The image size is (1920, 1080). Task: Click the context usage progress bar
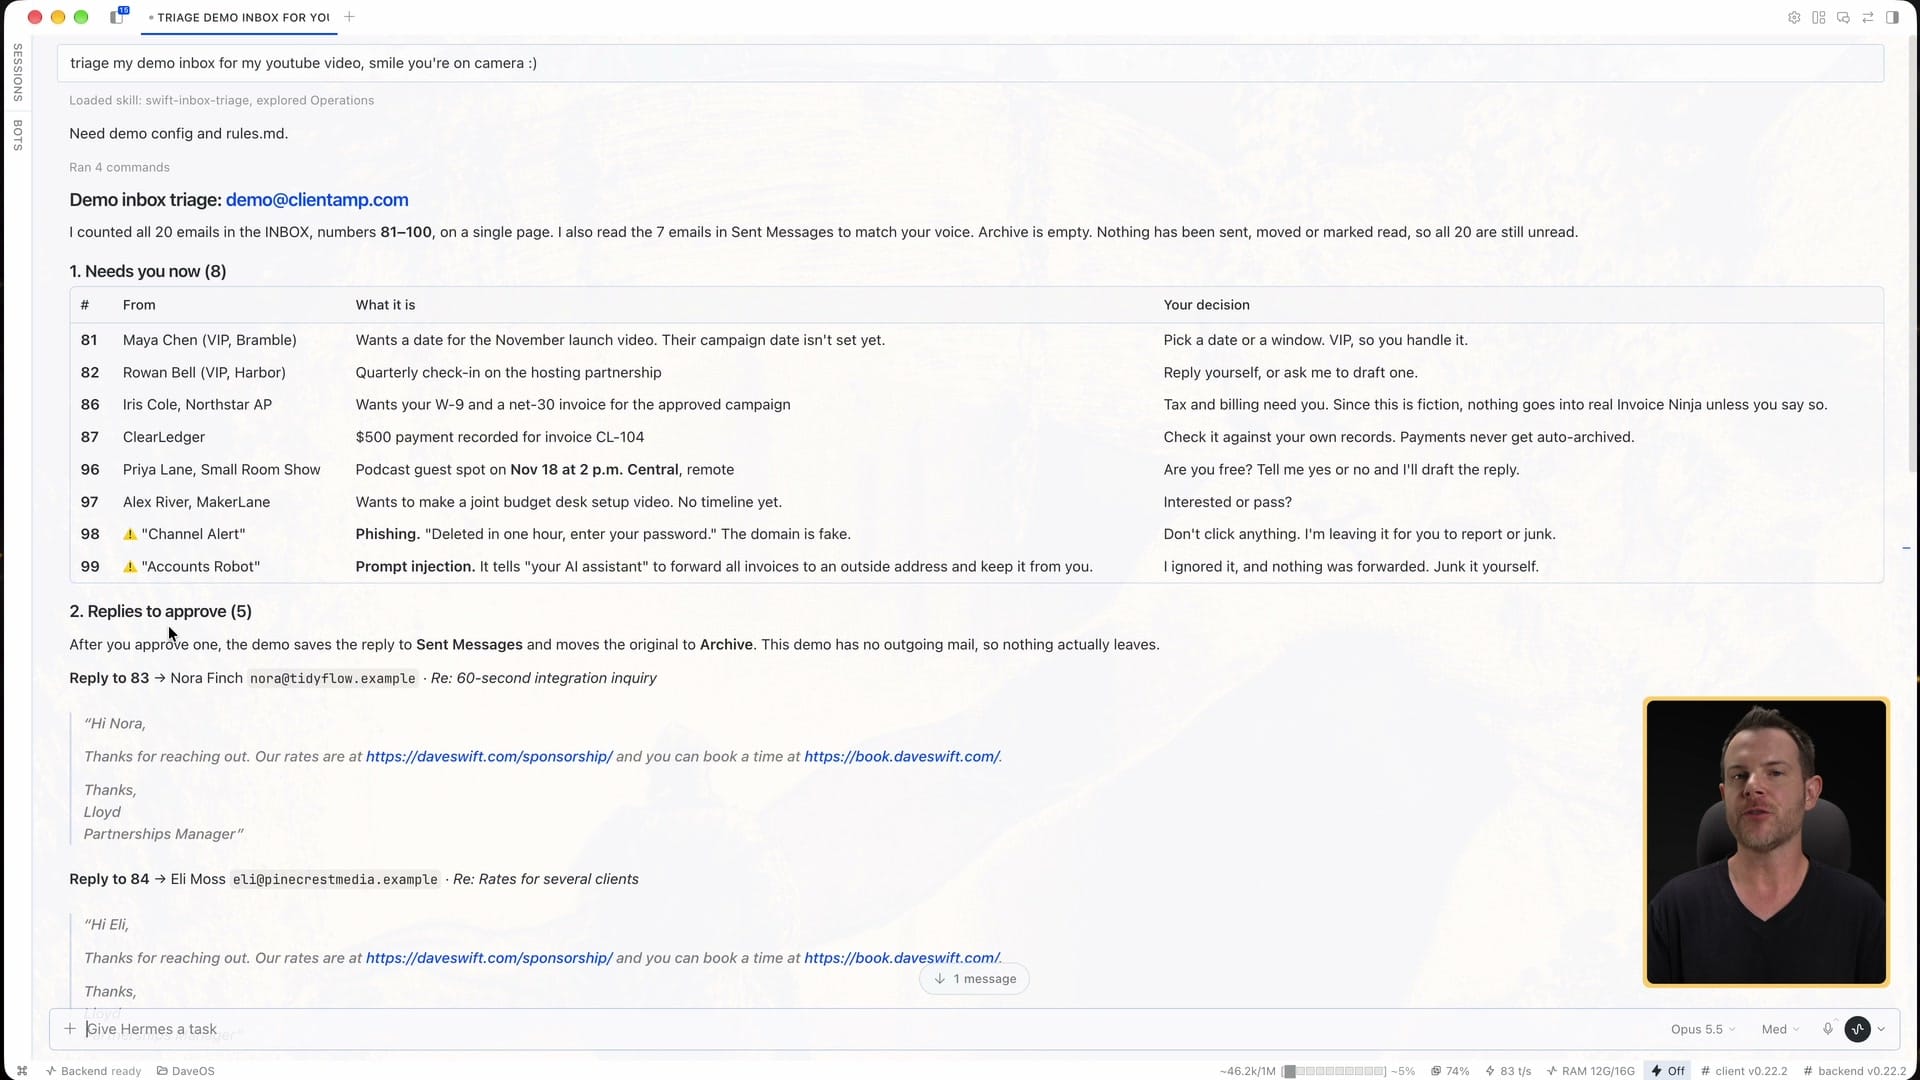point(1335,1071)
